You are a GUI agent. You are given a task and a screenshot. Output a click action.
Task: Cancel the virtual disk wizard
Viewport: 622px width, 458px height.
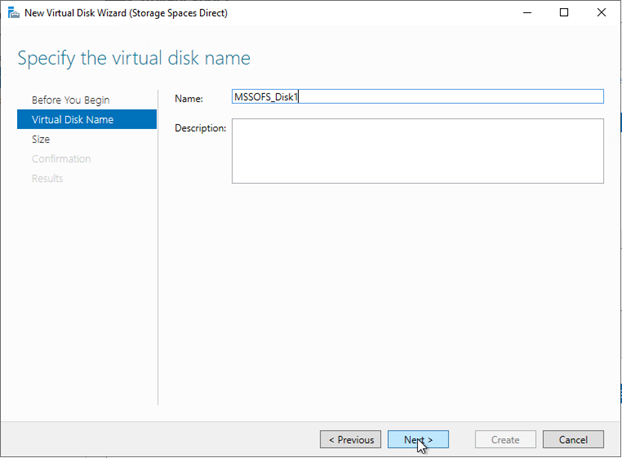[x=573, y=439]
